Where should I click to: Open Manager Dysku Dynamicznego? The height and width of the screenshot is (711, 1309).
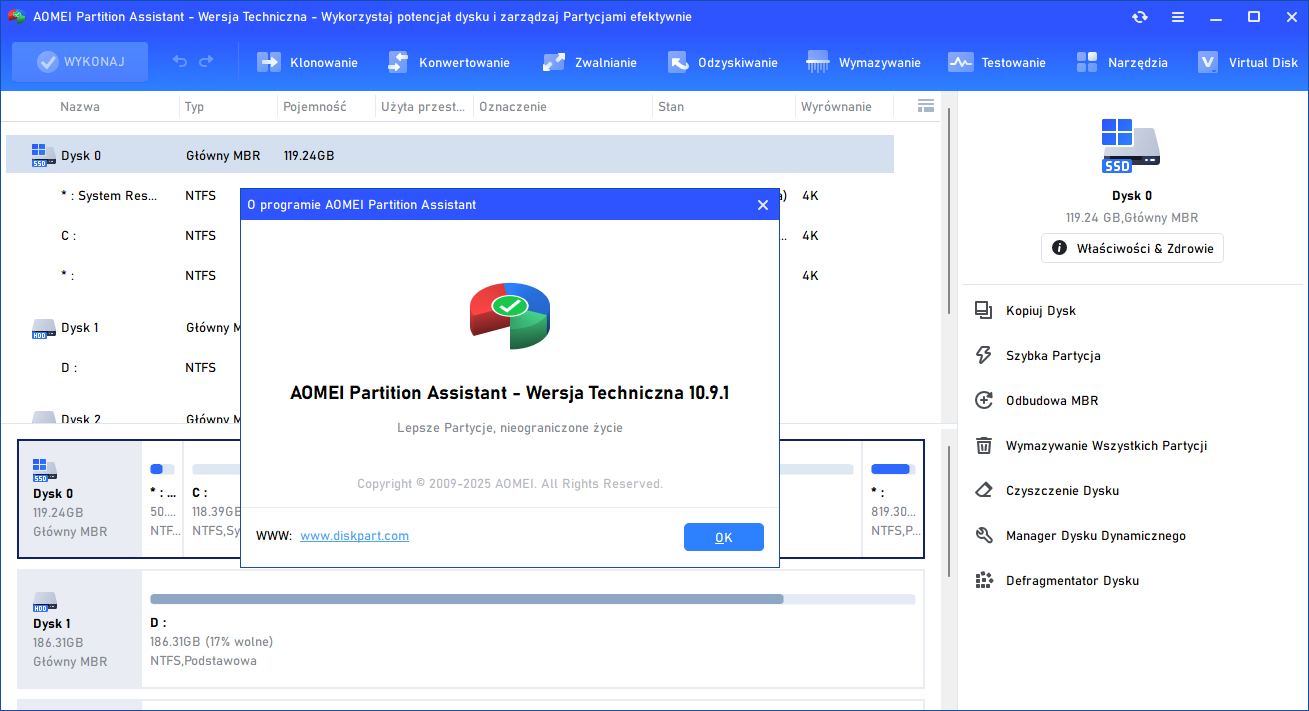[1096, 536]
